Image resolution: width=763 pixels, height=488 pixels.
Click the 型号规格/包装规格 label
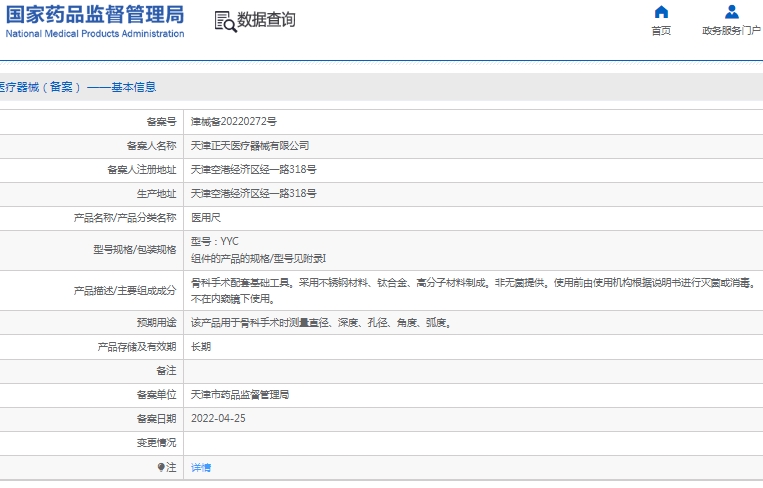tap(135, 250)
